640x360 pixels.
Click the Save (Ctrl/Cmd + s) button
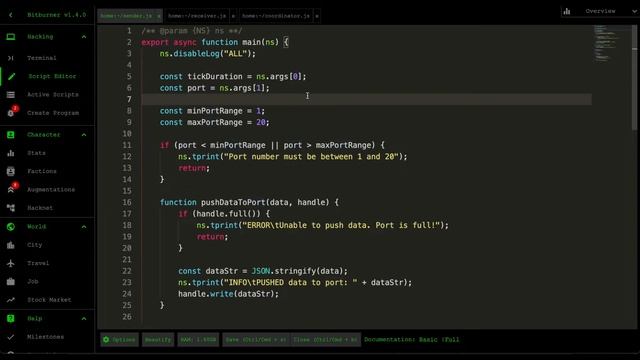point(256,340)
